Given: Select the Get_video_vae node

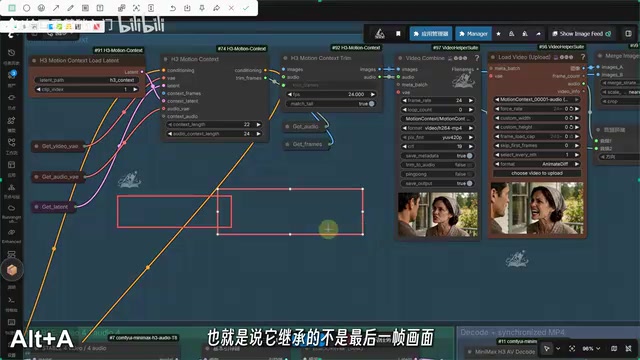Looking at the screenshot, I should click(x=58, y=146).
